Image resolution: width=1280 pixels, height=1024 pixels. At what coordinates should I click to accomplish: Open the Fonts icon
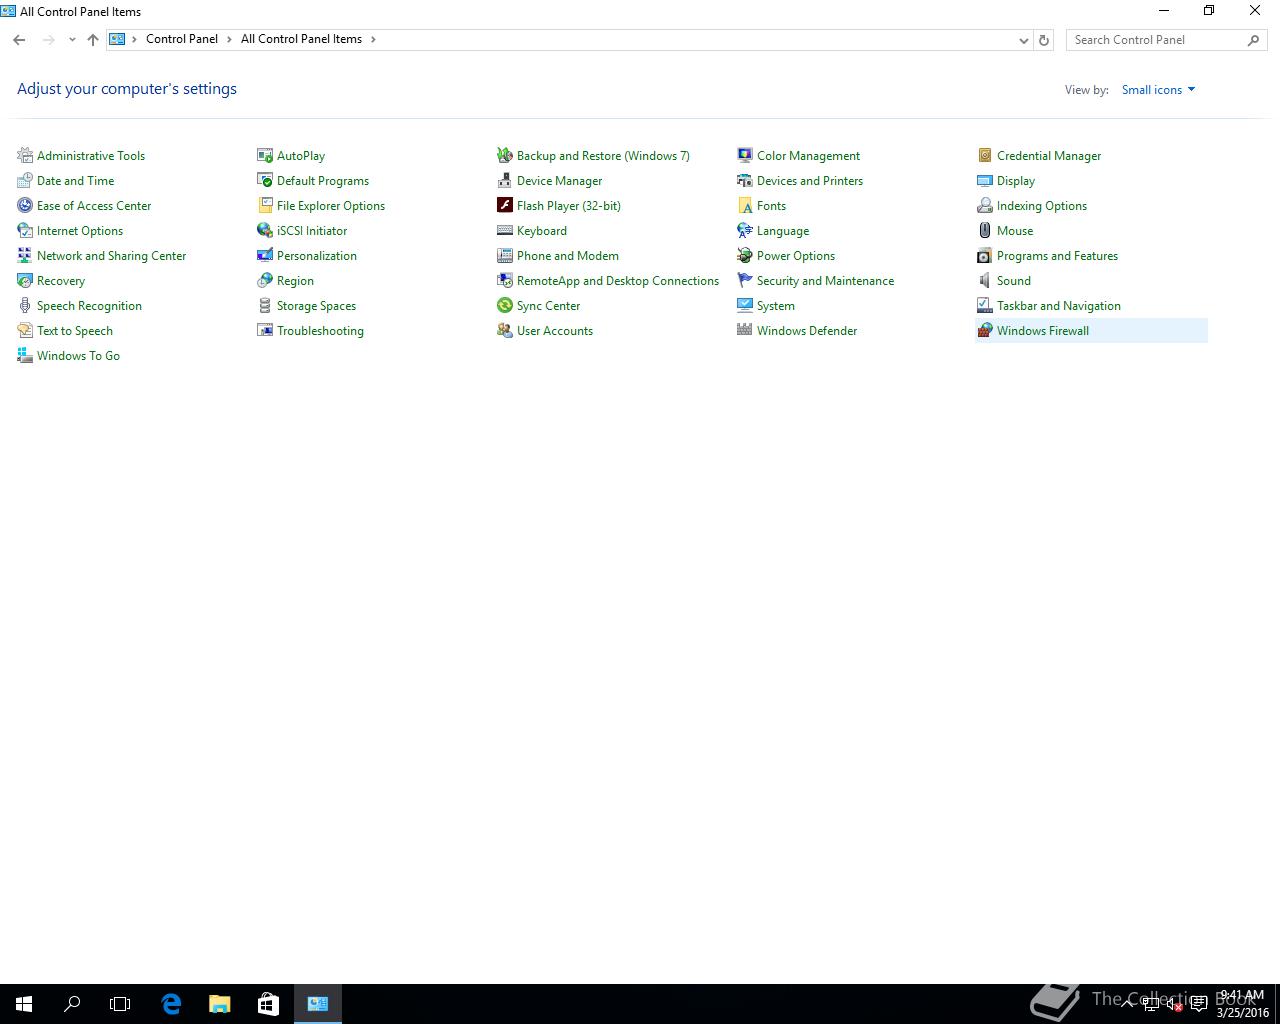(x=745, y=205)
